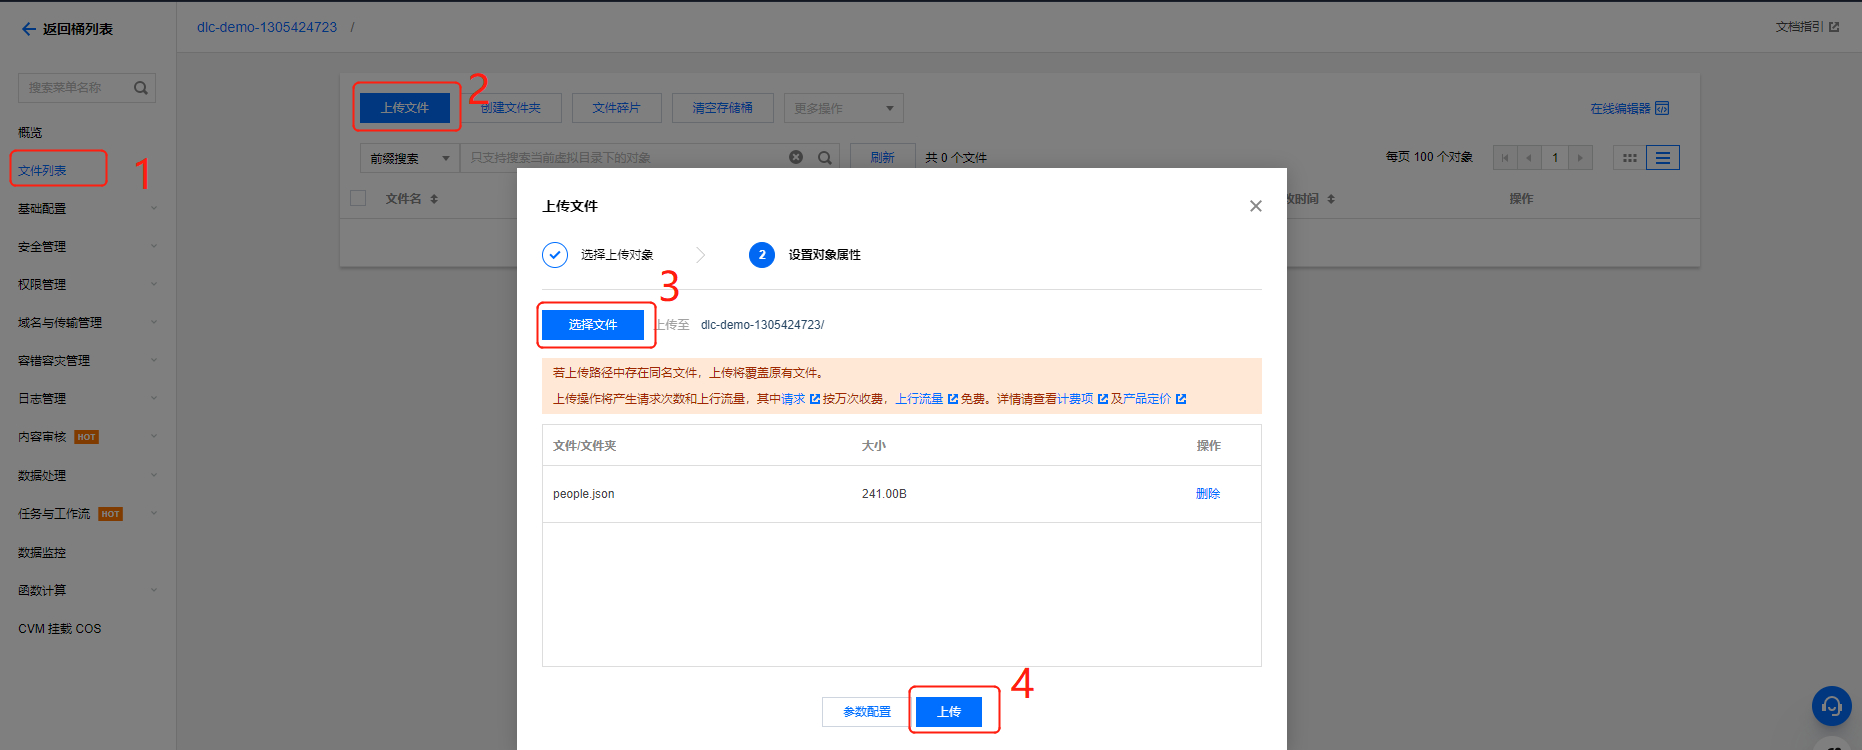1862x750 pixels.
Task: Close the 上传文件 dialog
Action: (x=1255, y=206)
